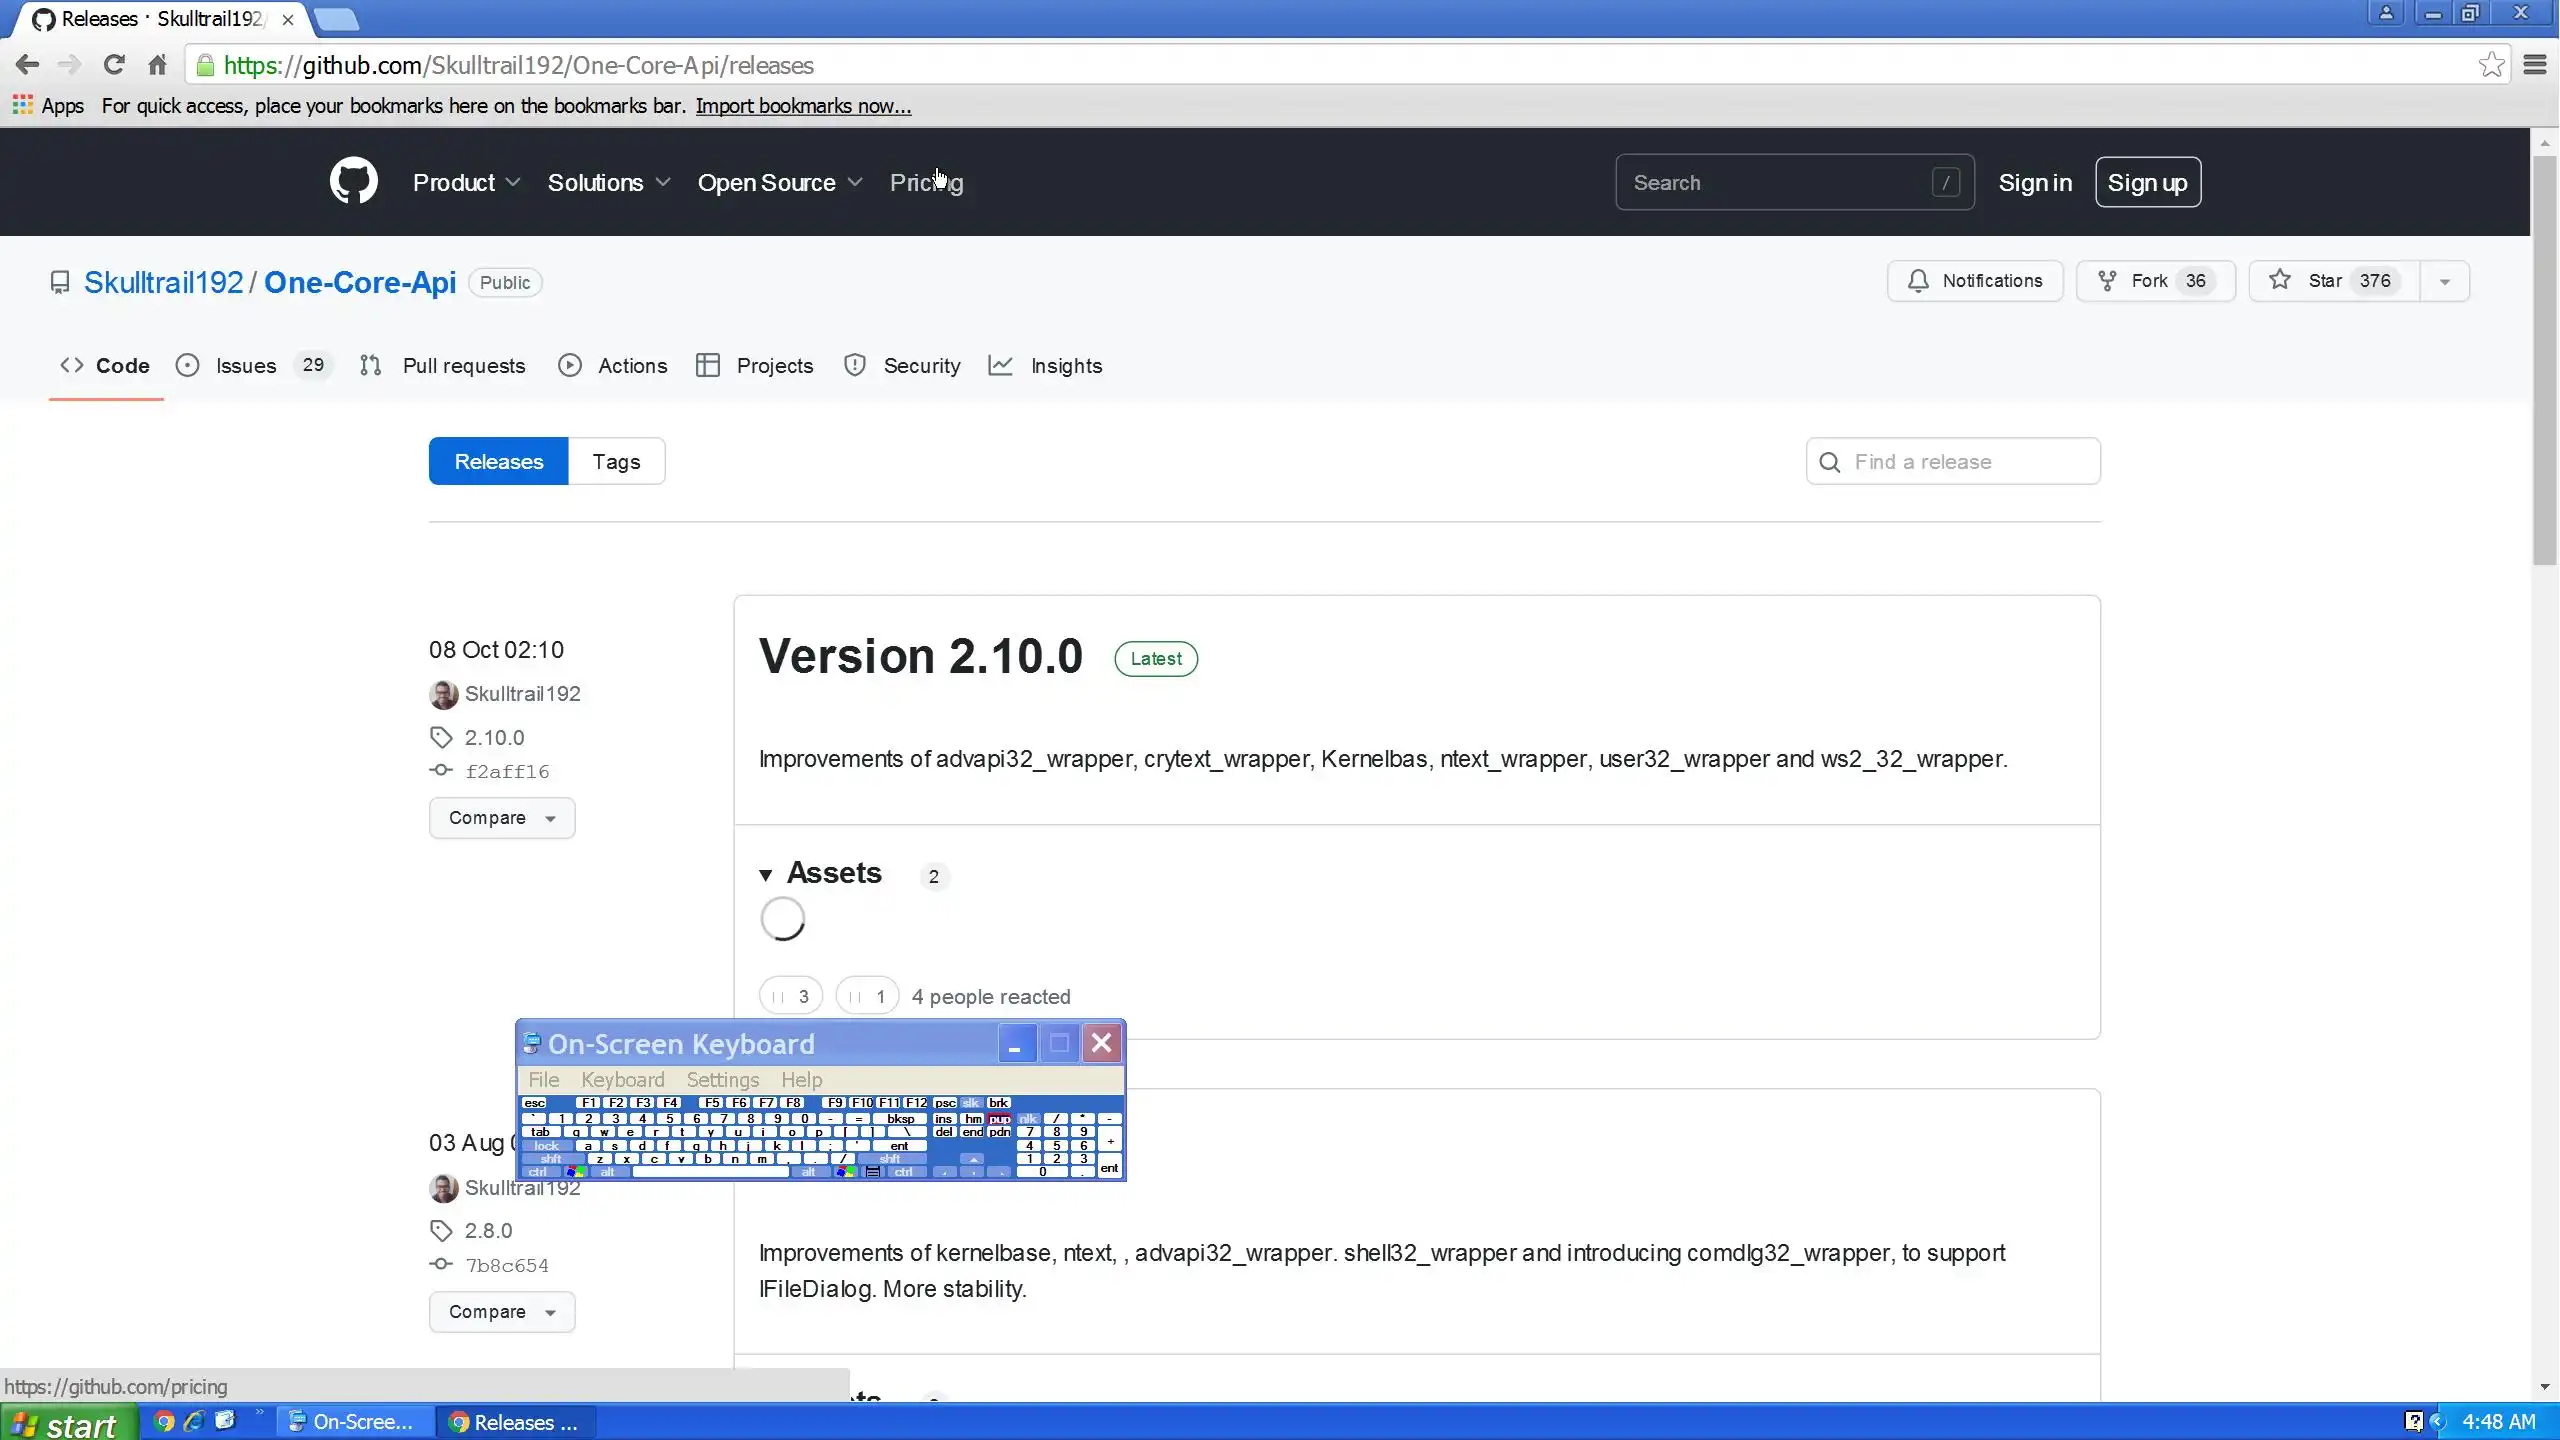Collapse the Assets disclosure triangle

click(766, 875)
